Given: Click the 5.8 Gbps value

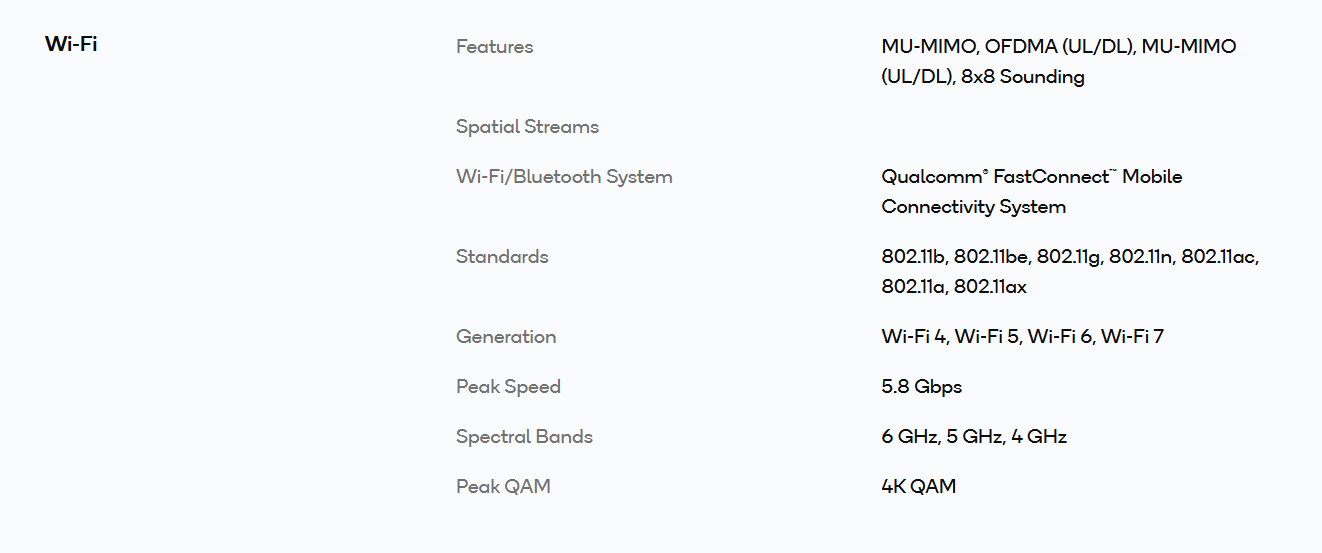Looking at the screenshot, I should [921, 386].
